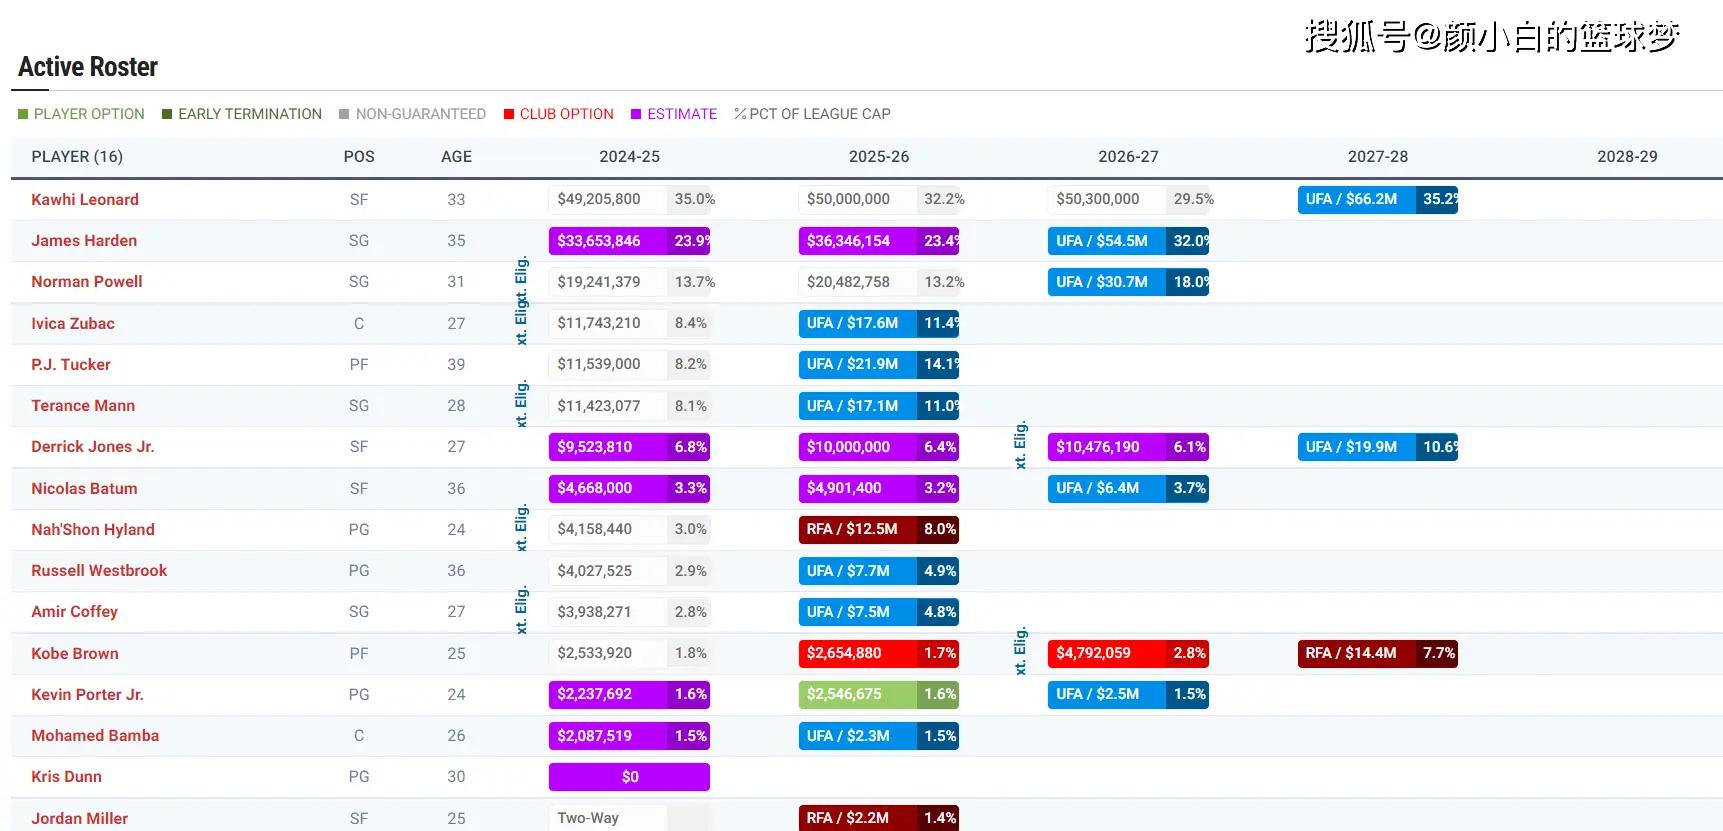Select Amir Coffey name
Image resolution: width=1723 pixels, height=831 pixels.
click(75, 611)
